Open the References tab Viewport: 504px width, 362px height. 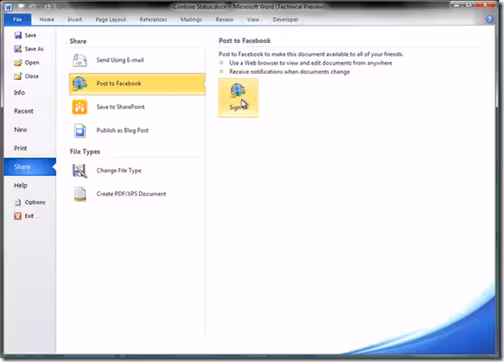[x=153, y=20]
